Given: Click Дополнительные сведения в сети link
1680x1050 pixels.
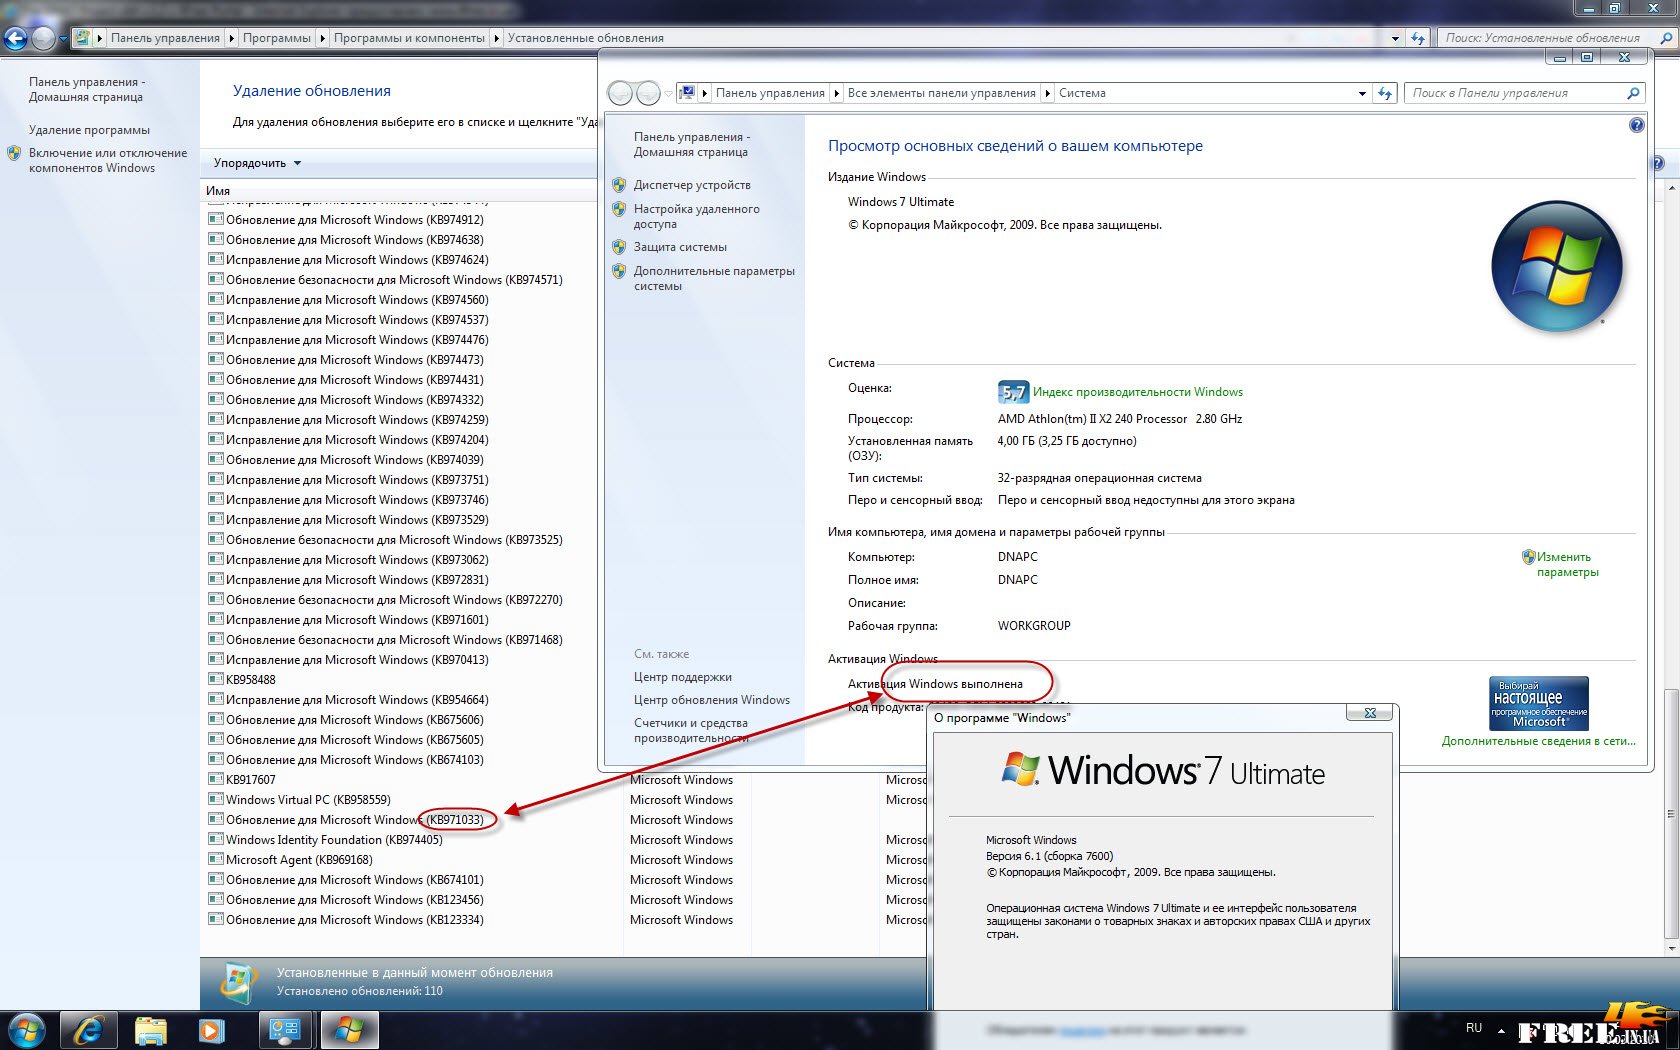Looking at the screenshot, I should tap(1539, 741).
